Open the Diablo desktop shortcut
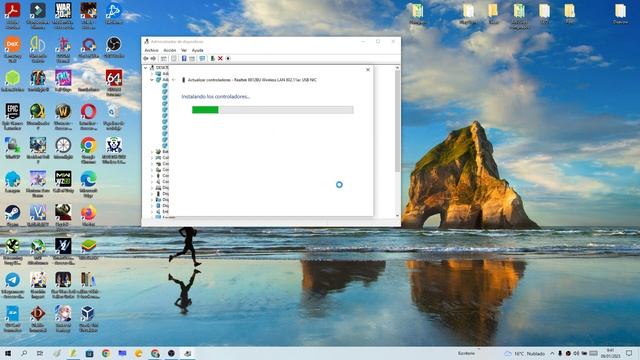This screenshot has width=640, height=360. tap(38, 318)
